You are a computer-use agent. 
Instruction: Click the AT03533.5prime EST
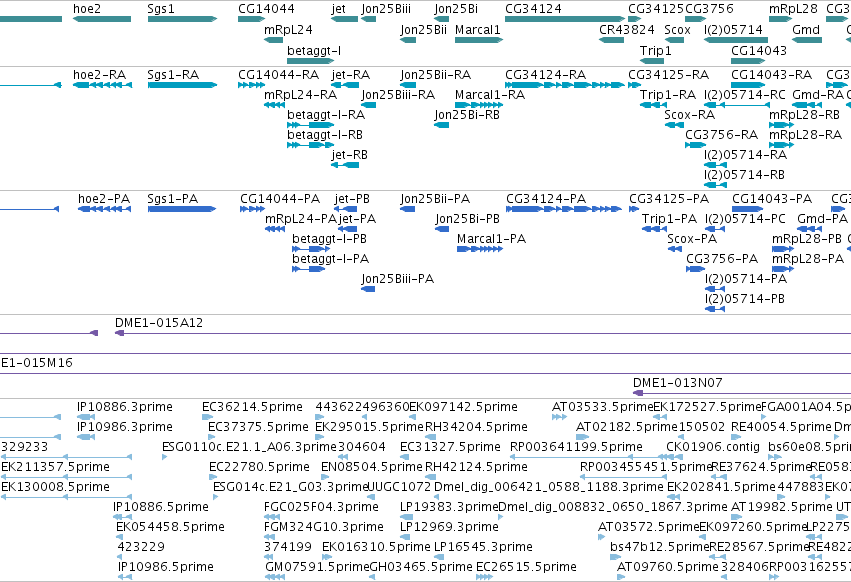(x=559, y=417)
